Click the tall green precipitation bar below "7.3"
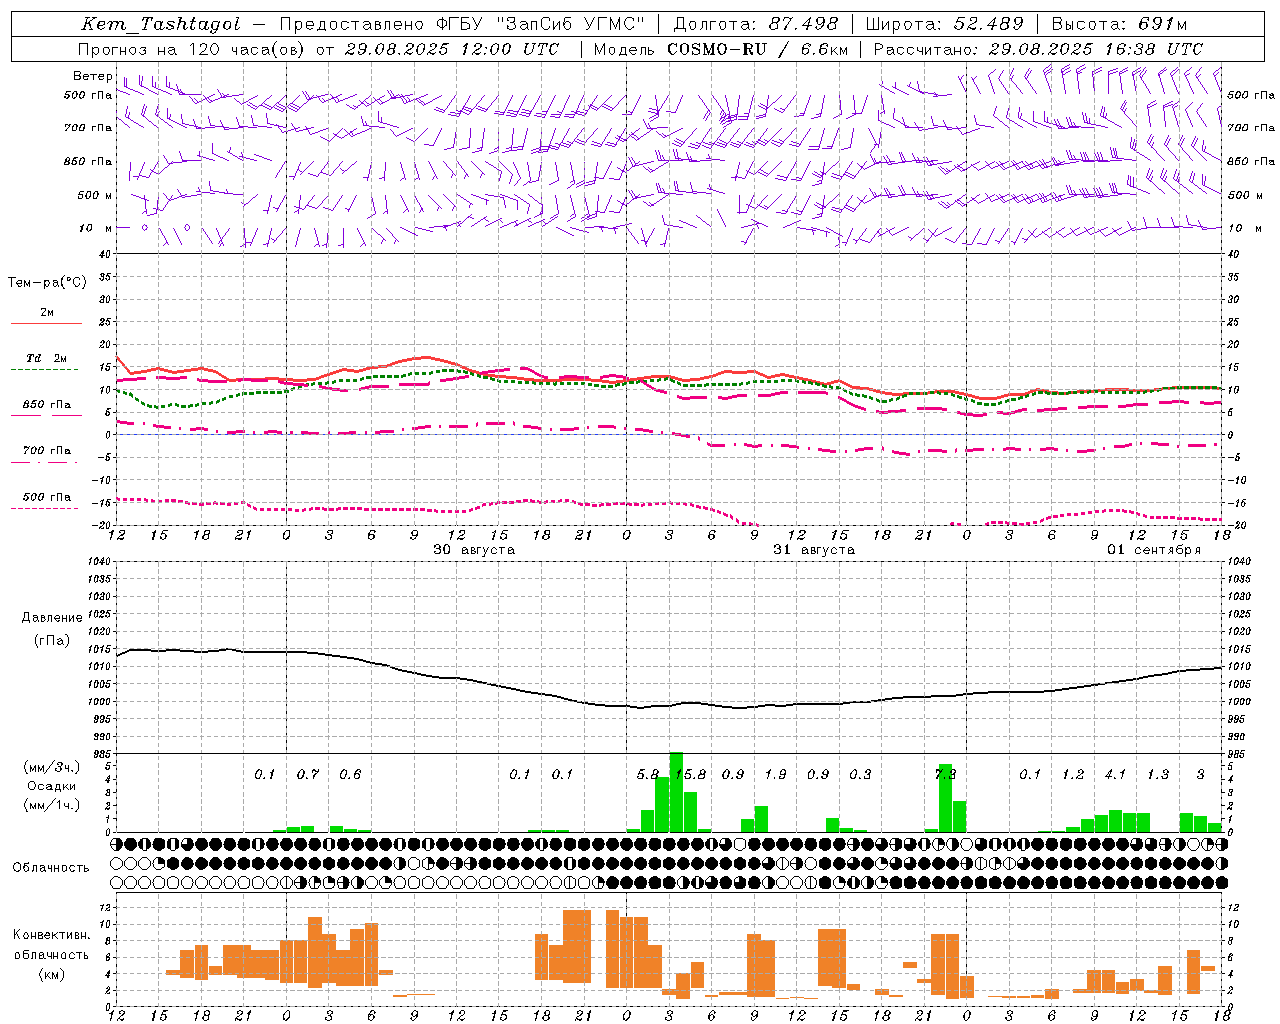 coord(945,799)
